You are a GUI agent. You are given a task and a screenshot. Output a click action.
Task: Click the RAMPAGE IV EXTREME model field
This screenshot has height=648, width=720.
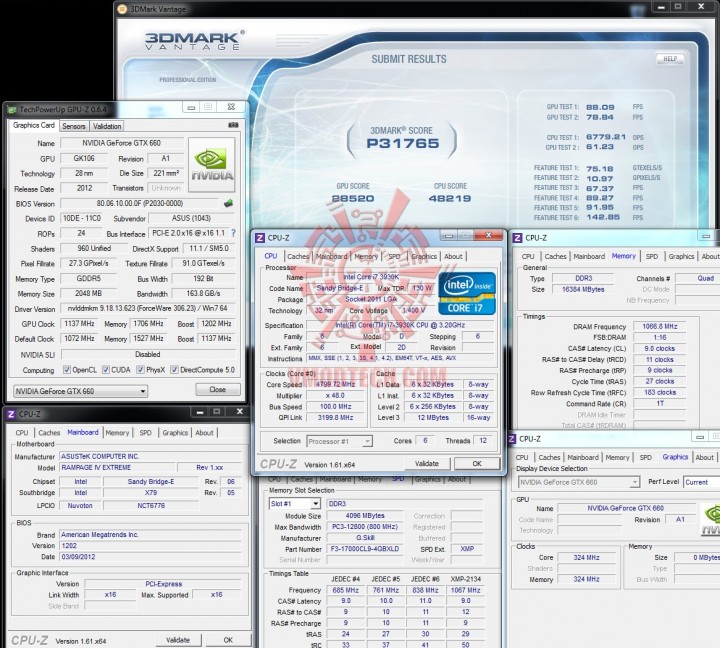[117, 468]
